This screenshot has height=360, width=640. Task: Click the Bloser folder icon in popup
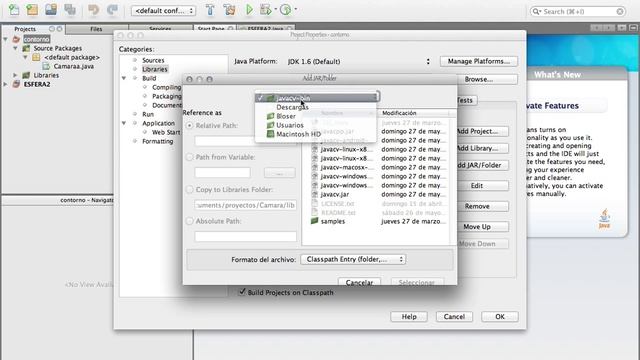tap(270, 116)
